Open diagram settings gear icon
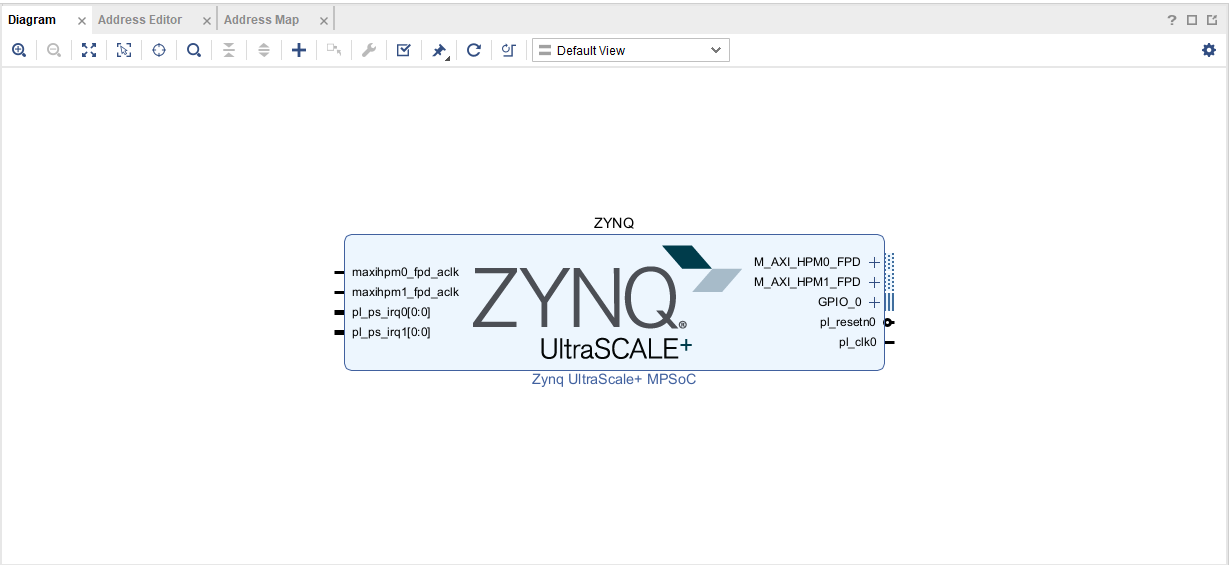This screenshot has height=565, width=1229. [1209, 50]
